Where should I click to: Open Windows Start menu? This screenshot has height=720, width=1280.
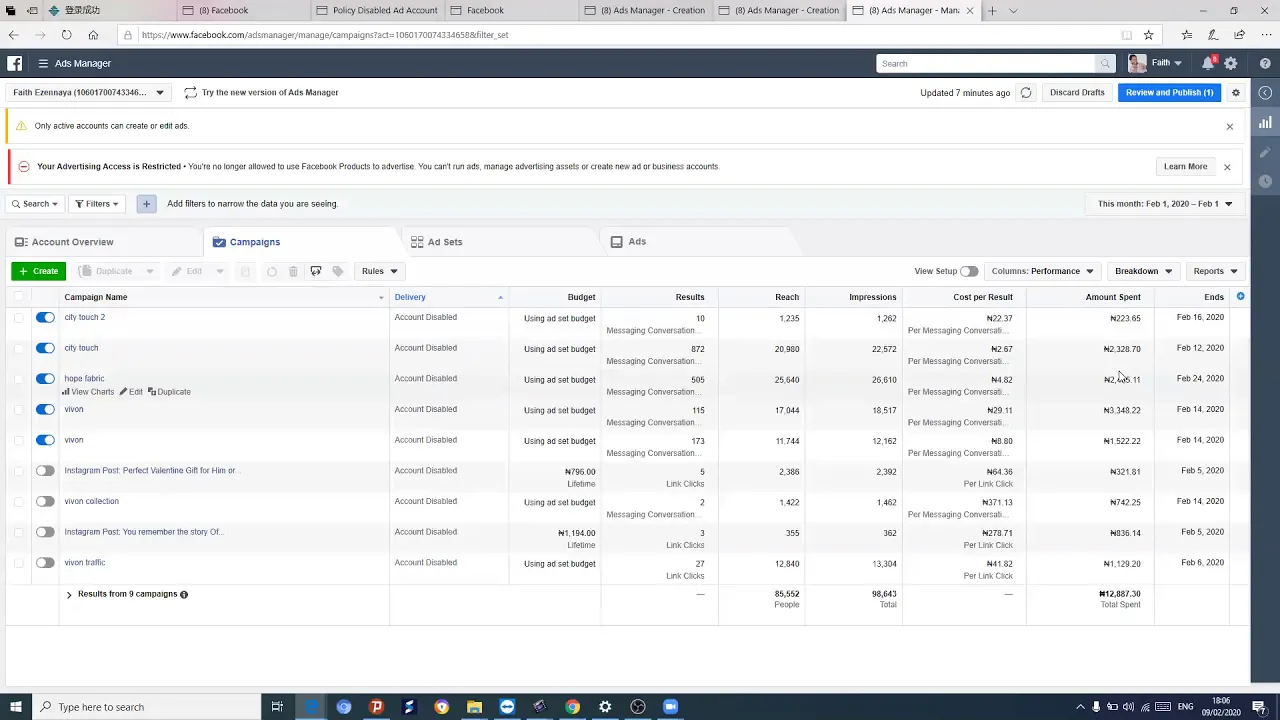coord(15,707)
